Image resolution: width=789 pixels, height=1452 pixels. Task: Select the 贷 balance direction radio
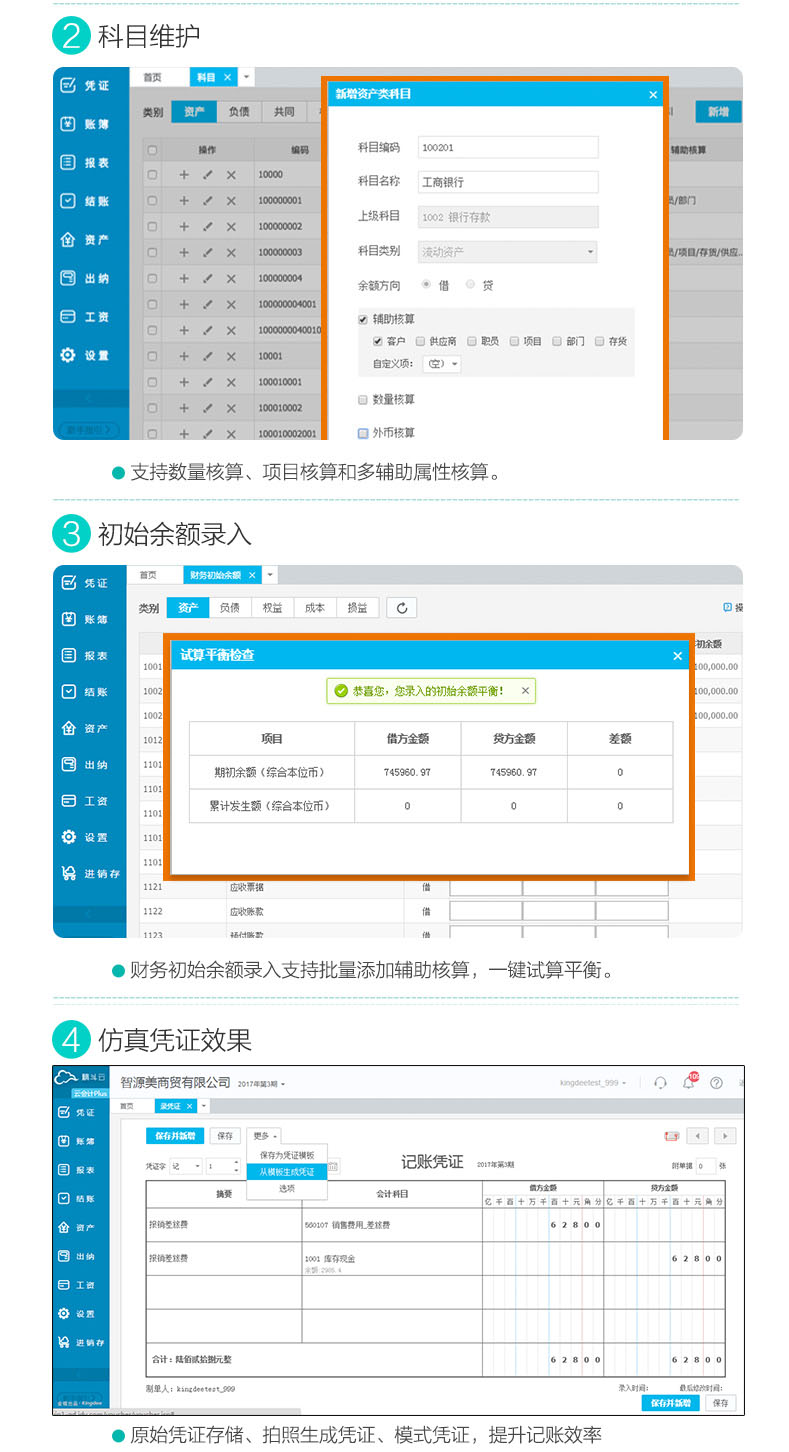point(470,285)
